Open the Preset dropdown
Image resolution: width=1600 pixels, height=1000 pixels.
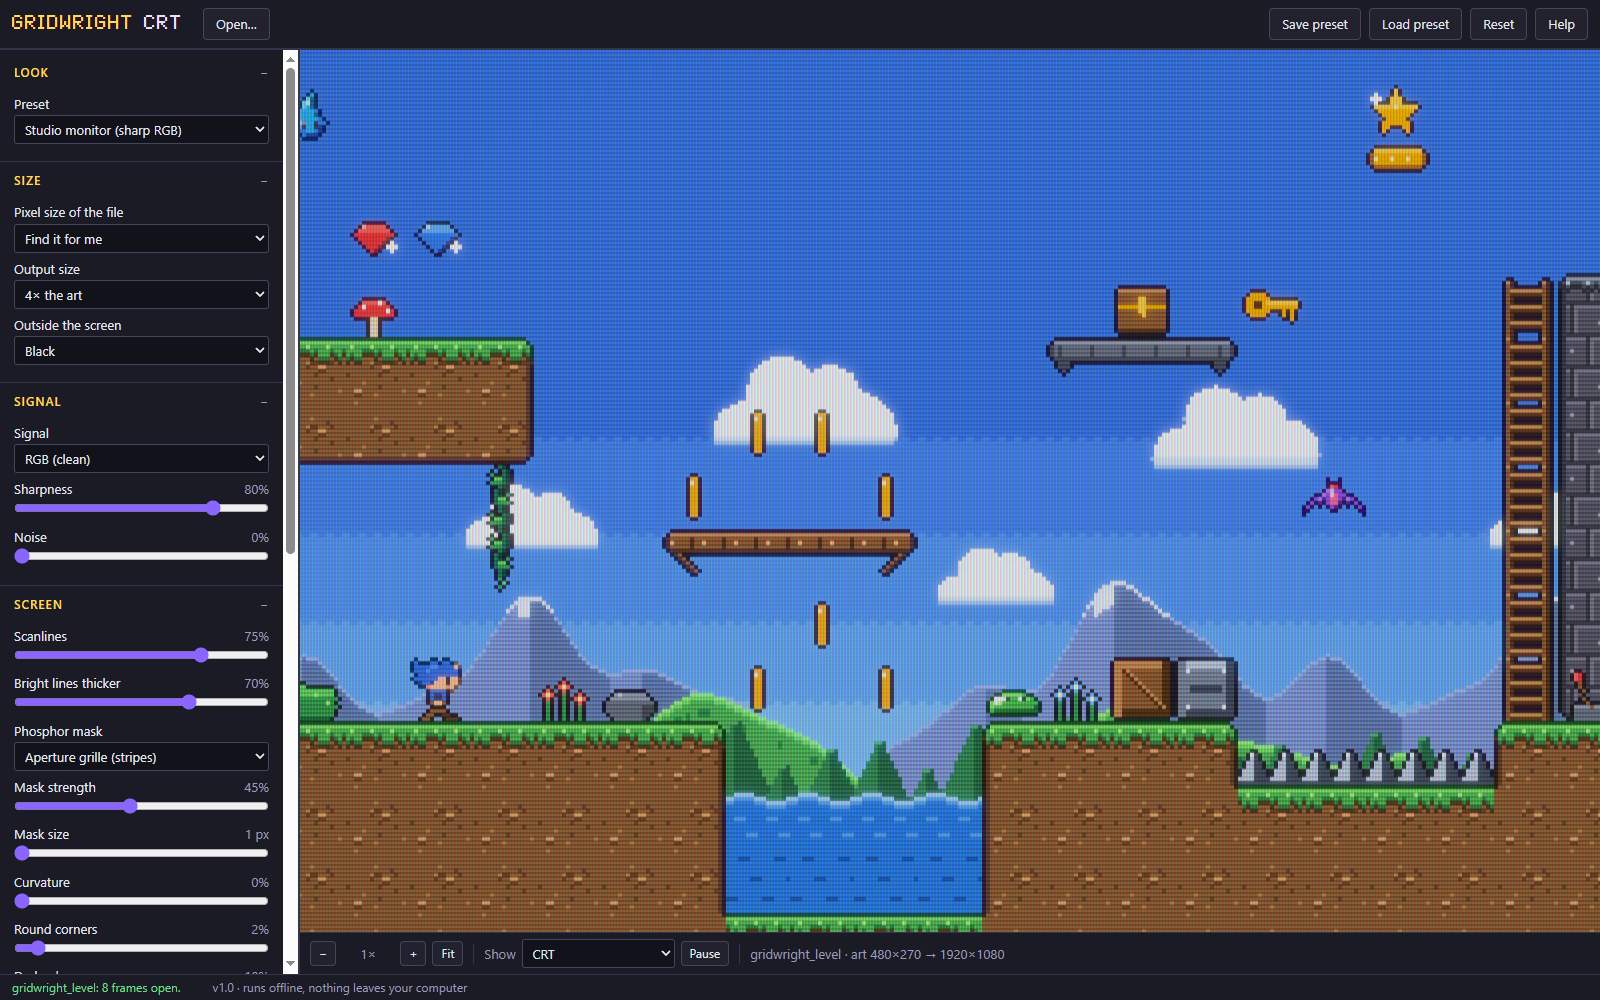point(141,130)
